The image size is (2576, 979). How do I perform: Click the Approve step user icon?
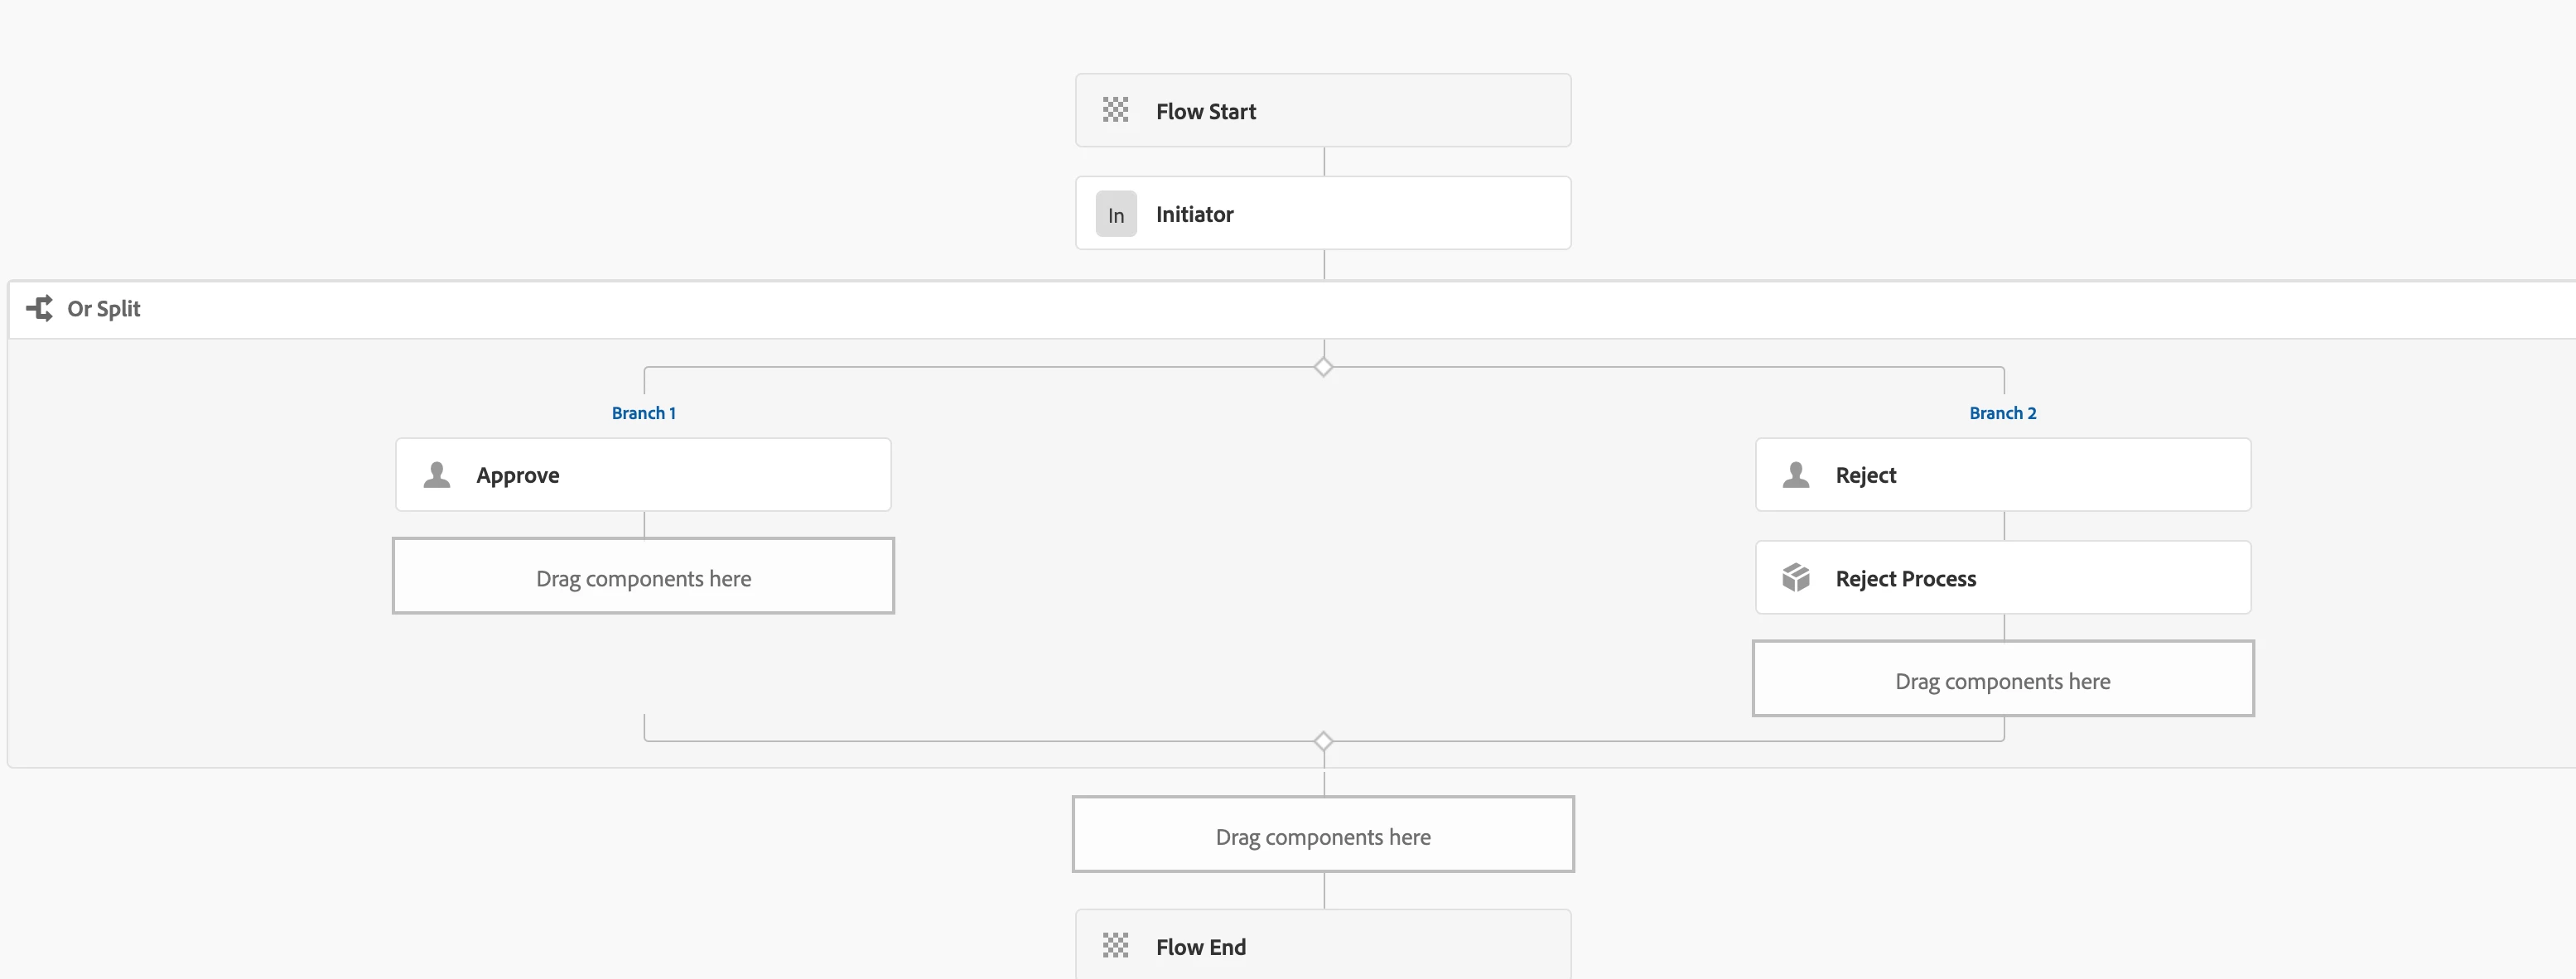[x=437, y=475]
